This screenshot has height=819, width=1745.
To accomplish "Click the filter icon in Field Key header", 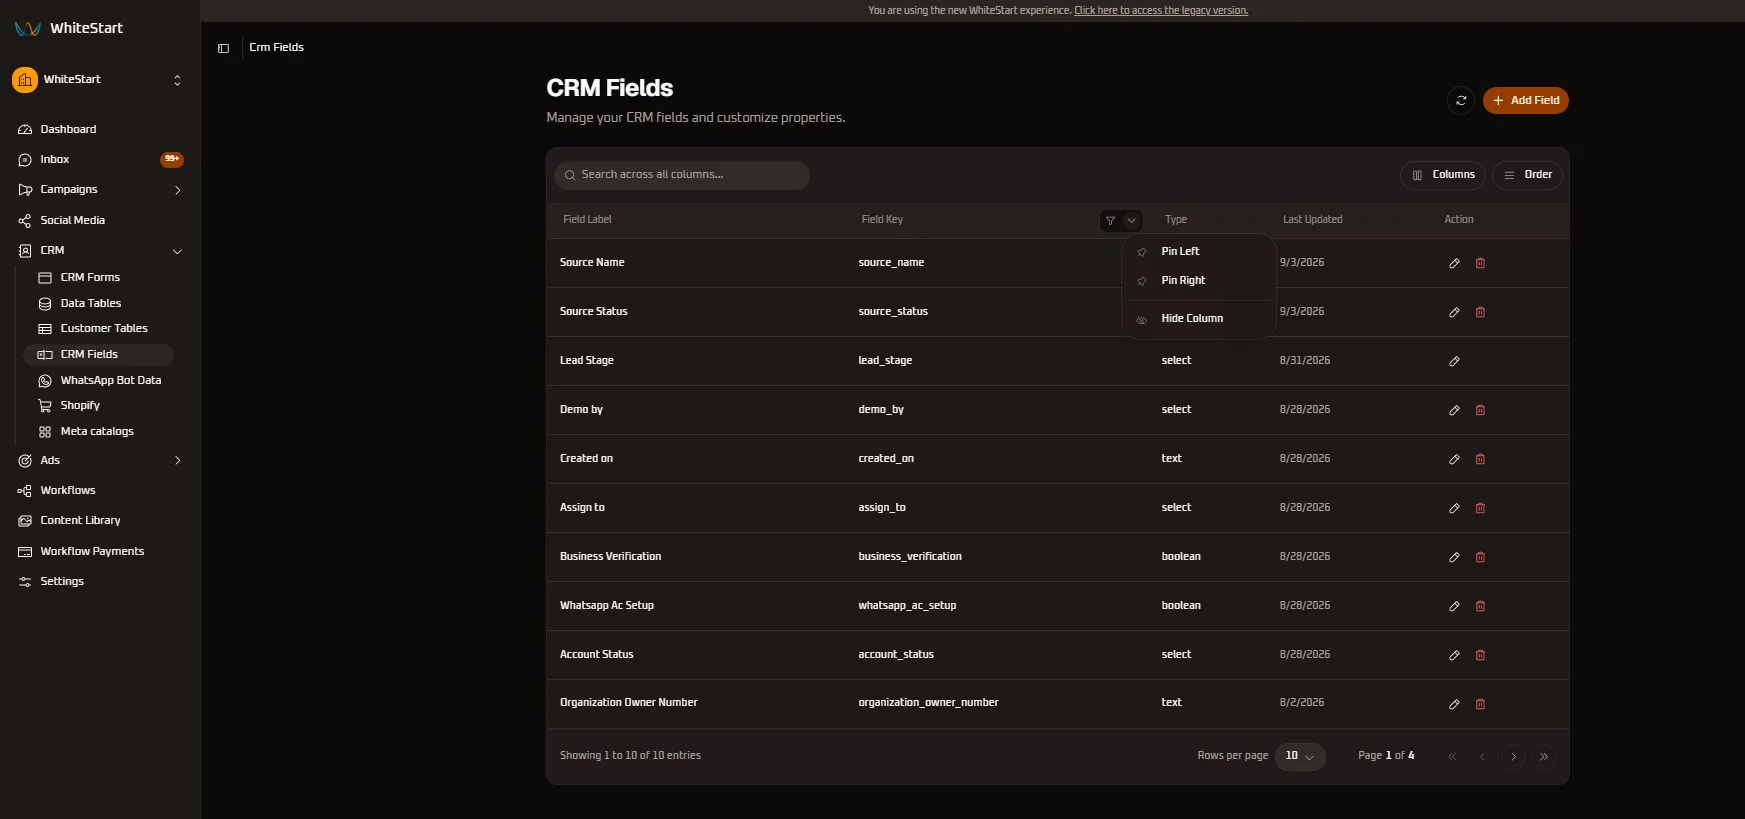I will coord(1110,221).
